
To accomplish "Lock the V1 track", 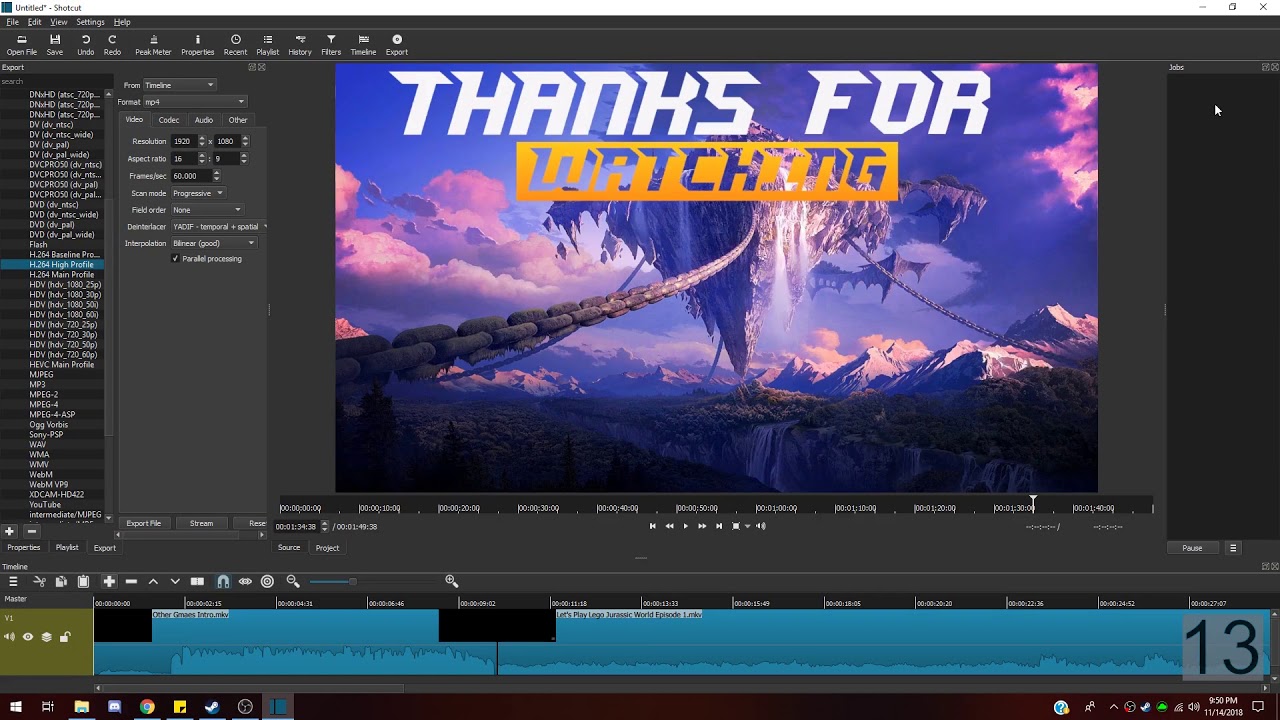I will point(64,637).
